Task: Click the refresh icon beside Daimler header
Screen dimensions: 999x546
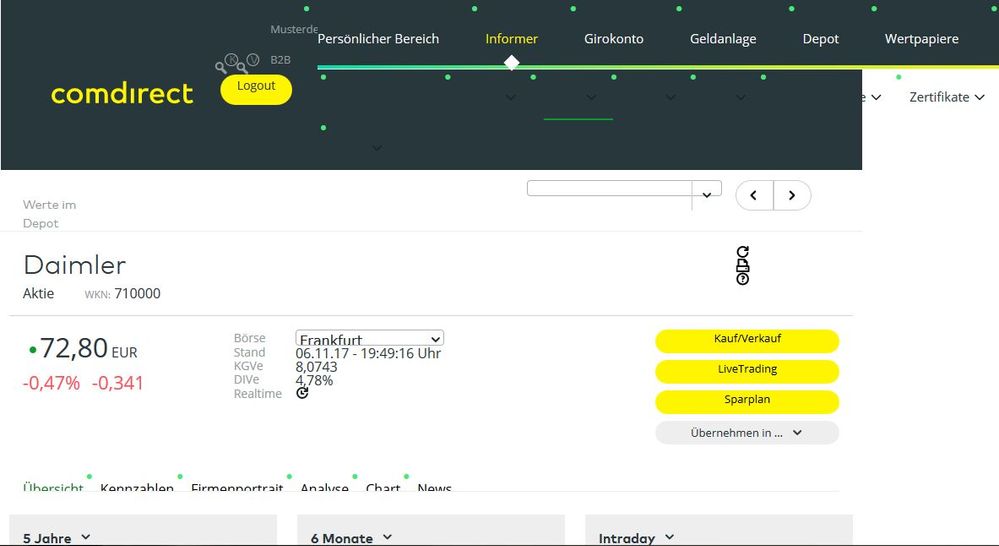Action: tap(742, 252)
